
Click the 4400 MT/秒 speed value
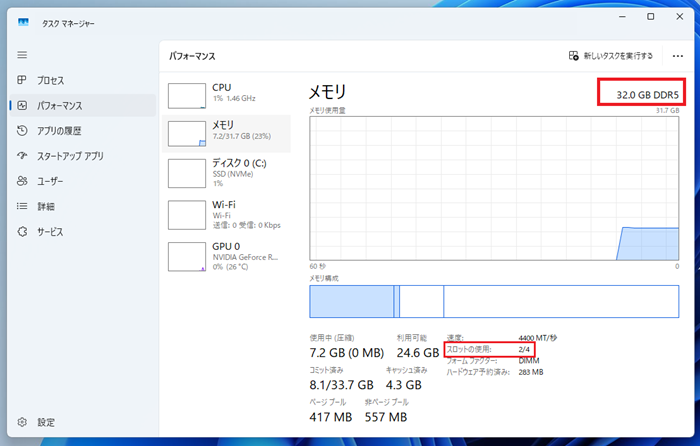tap(538, 338)
